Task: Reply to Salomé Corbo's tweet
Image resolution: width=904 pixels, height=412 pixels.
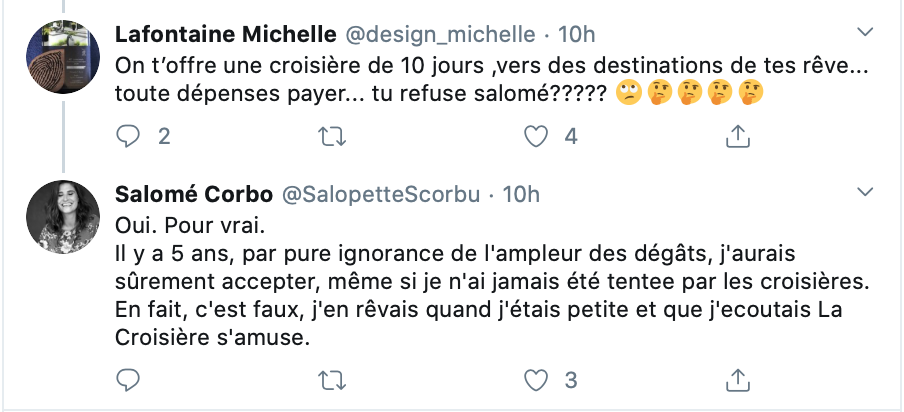Action: 130,379
